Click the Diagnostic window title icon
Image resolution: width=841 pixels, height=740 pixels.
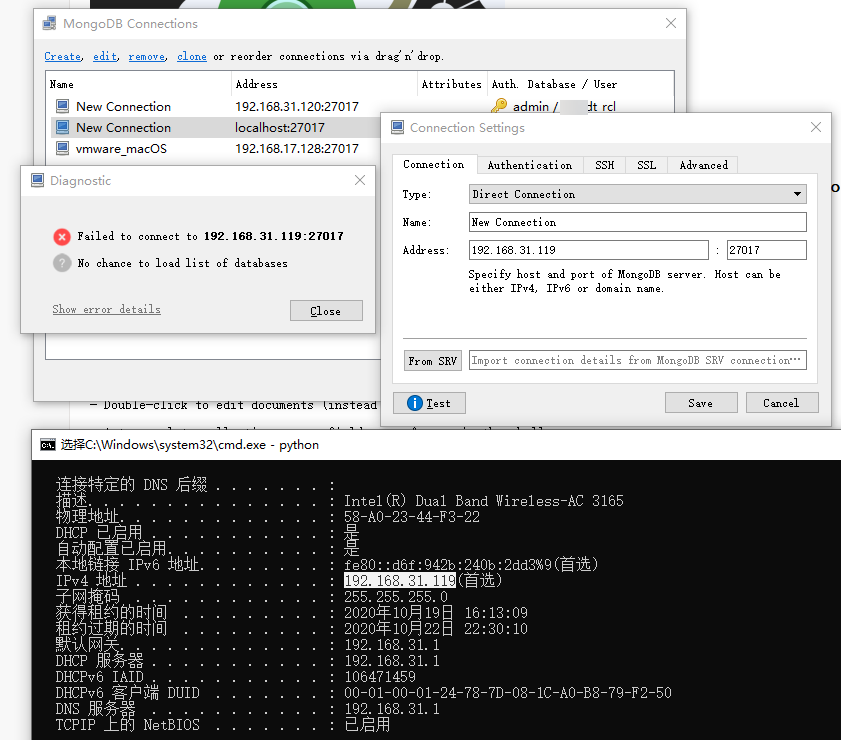click(x=38, y=181)
